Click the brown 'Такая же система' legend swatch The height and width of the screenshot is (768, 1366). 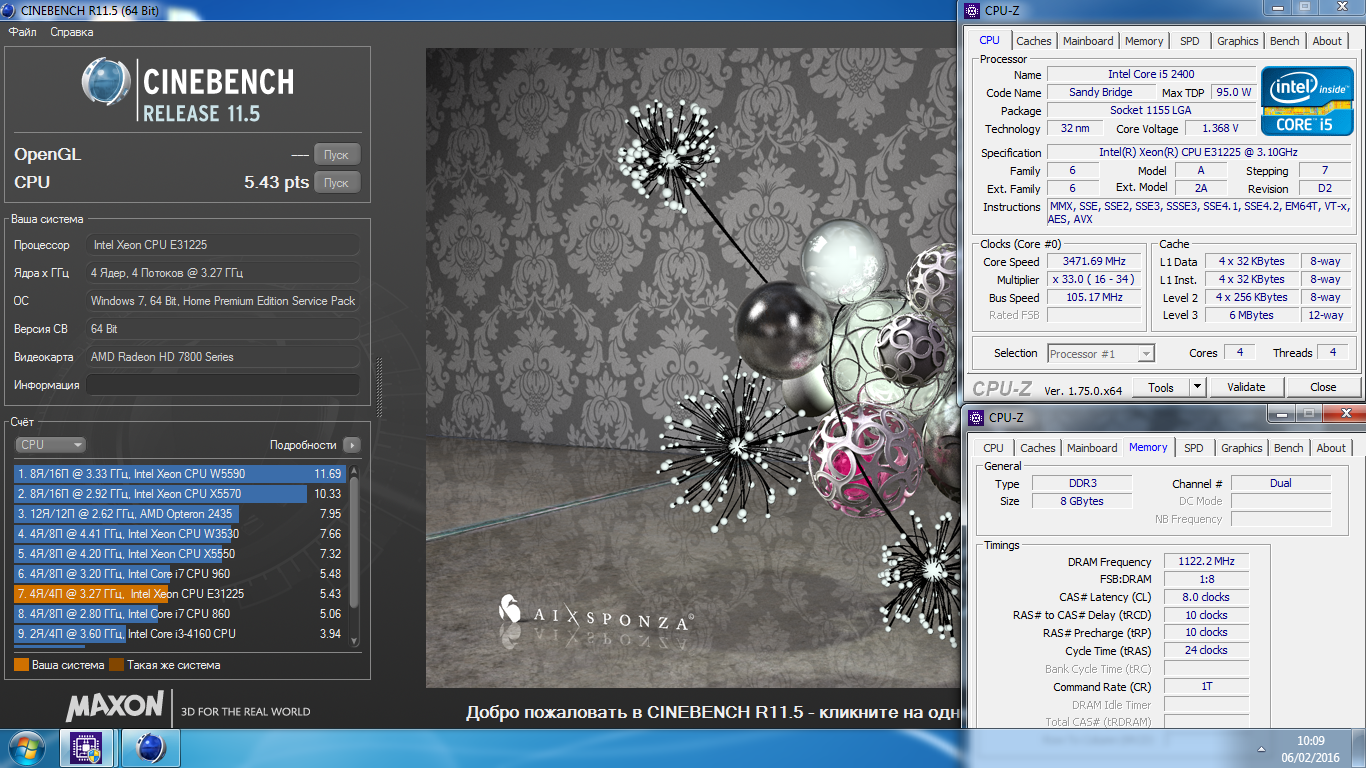116,665
